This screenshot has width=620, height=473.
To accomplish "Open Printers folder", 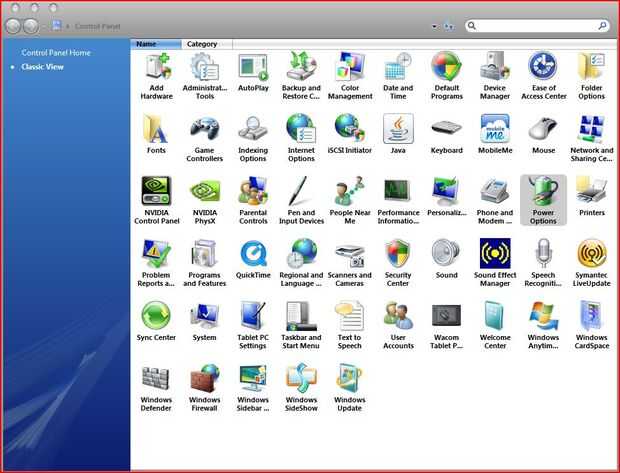I will coord(592,197).
